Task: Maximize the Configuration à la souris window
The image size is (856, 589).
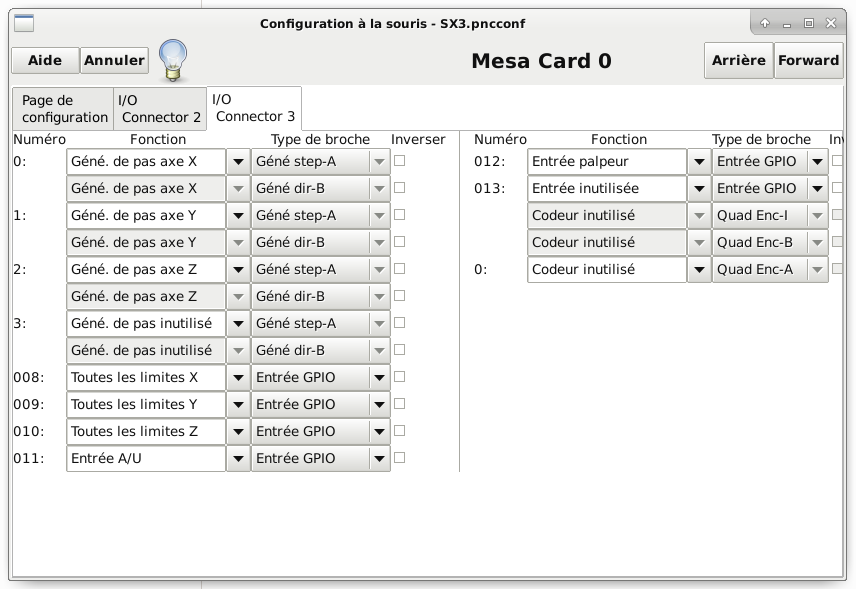Action: pos(809,23)
